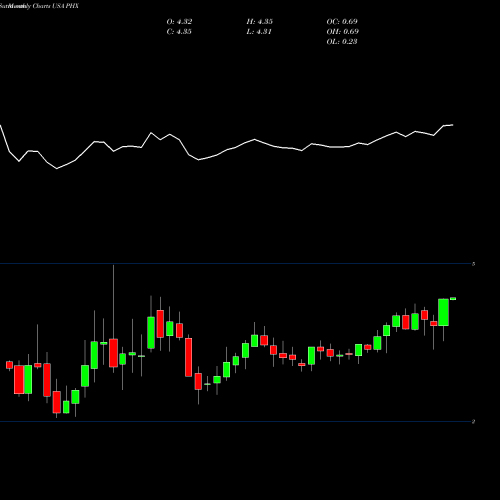This screenshot has width=500, height=500.
Task: Click the '5' upper price axis label
Action: coord(473,264)
